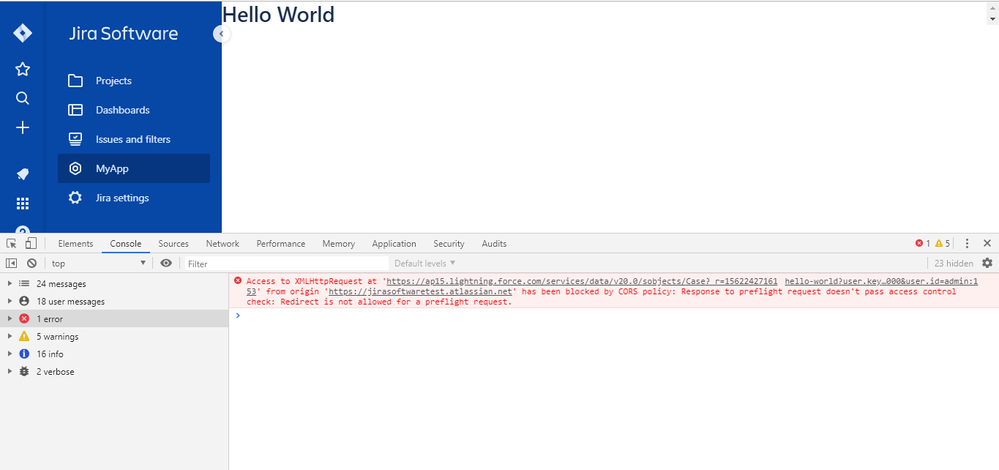
Task: Expand the 16 info group
Action: (x=10, y=353)
